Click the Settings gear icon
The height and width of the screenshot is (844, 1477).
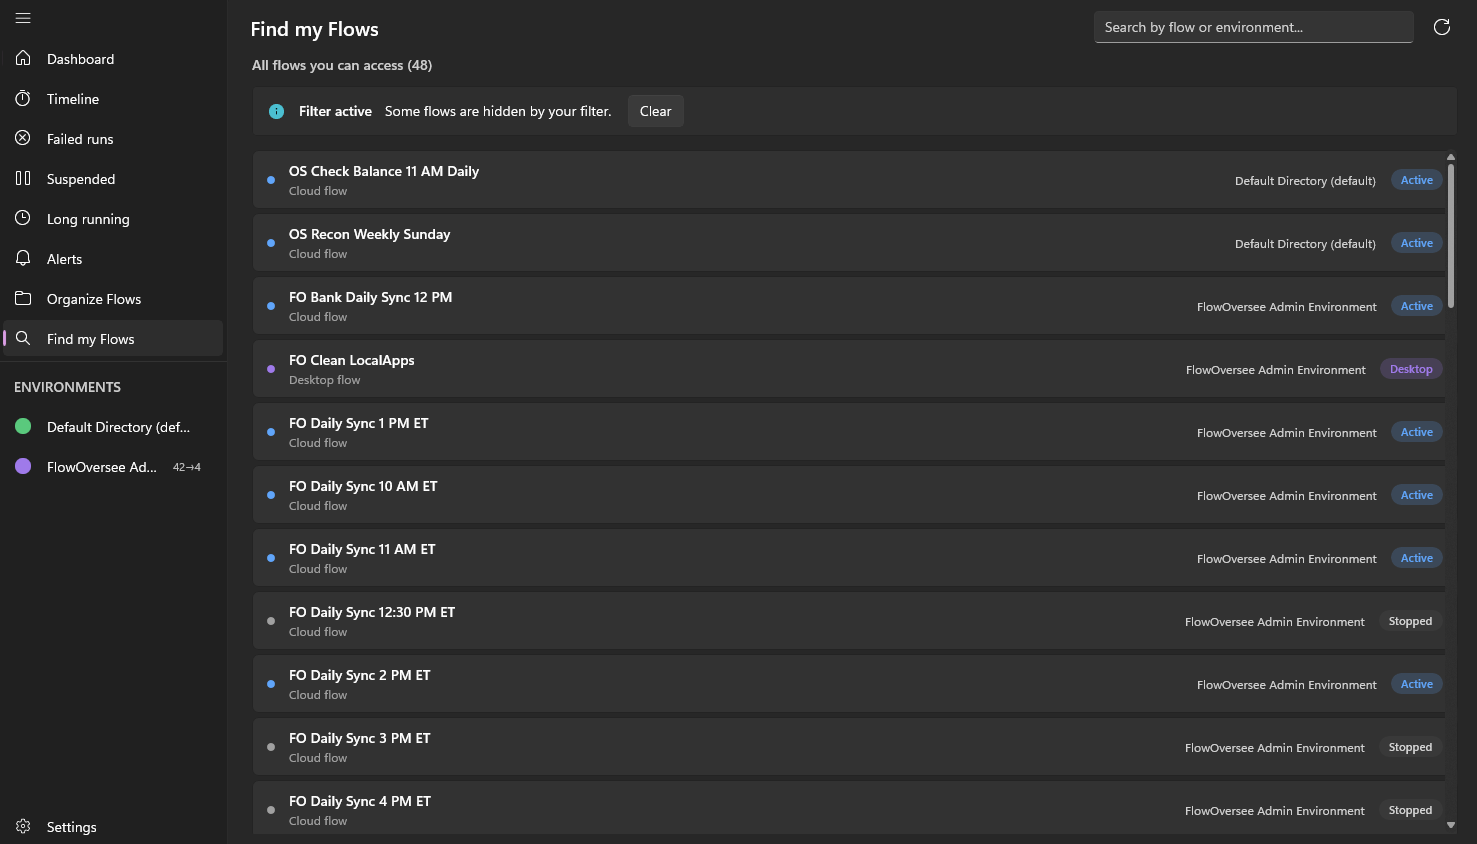click(23, 826)
